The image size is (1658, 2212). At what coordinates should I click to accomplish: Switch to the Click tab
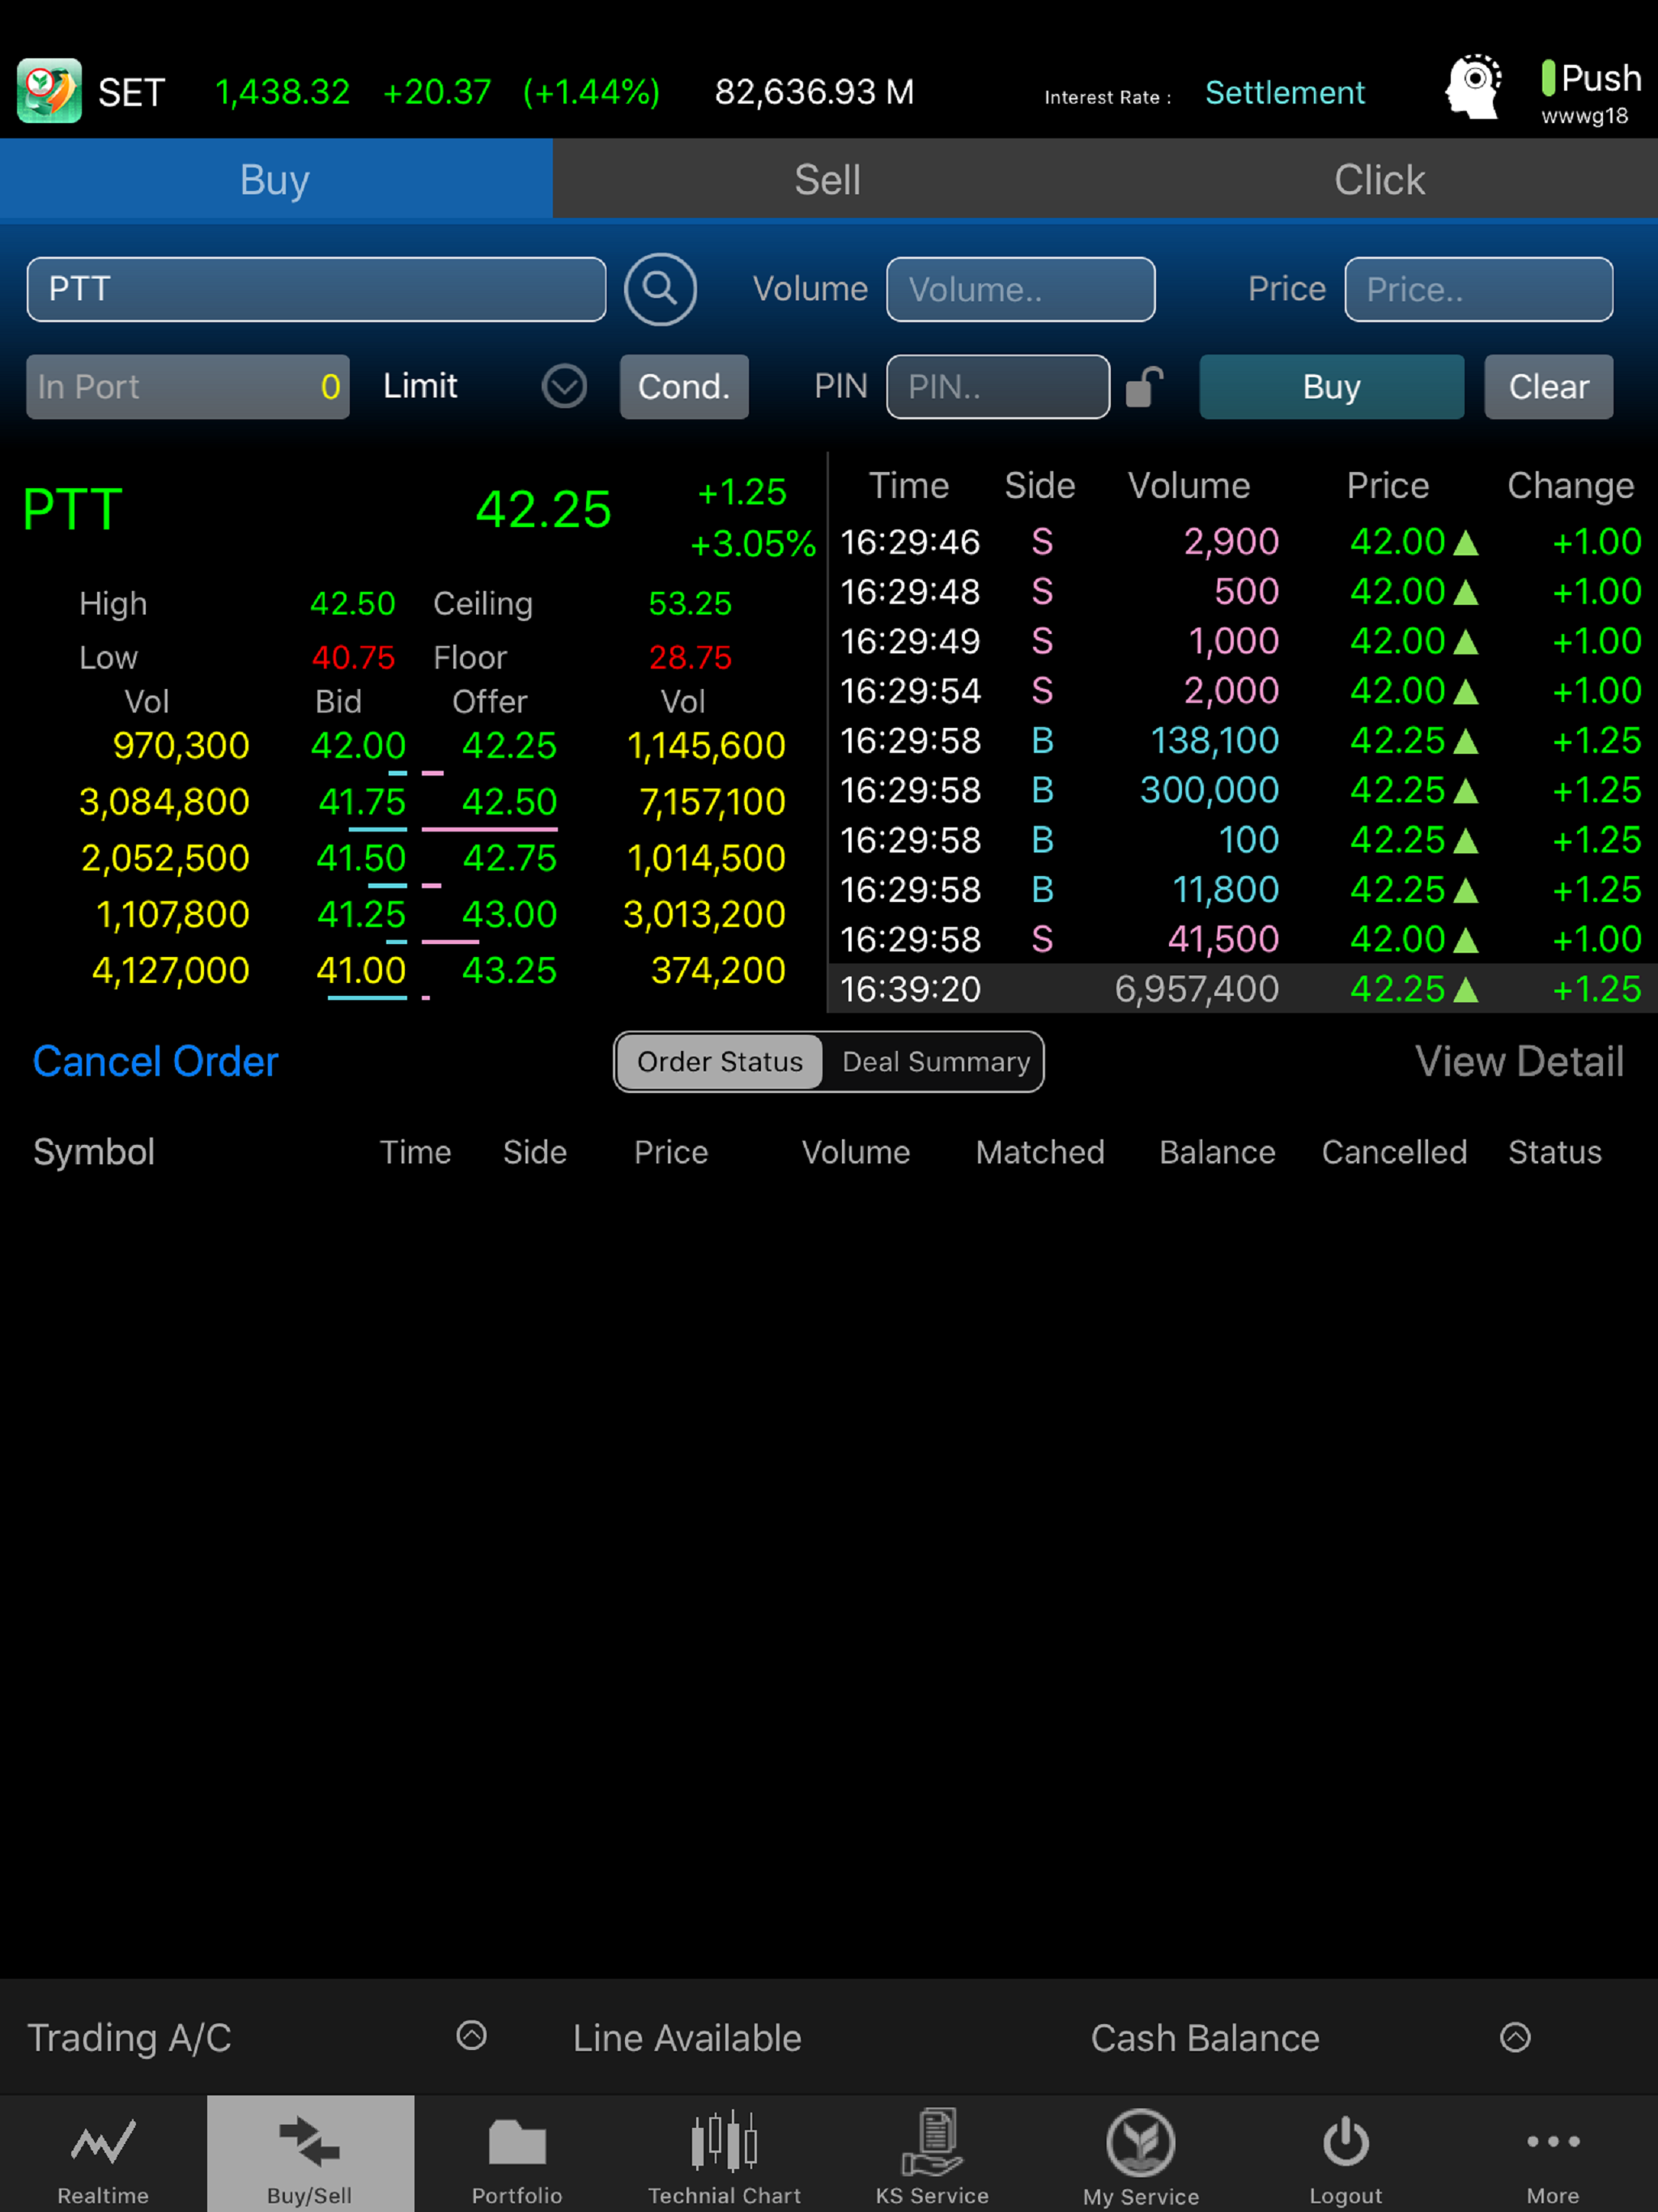[1380, 180]
